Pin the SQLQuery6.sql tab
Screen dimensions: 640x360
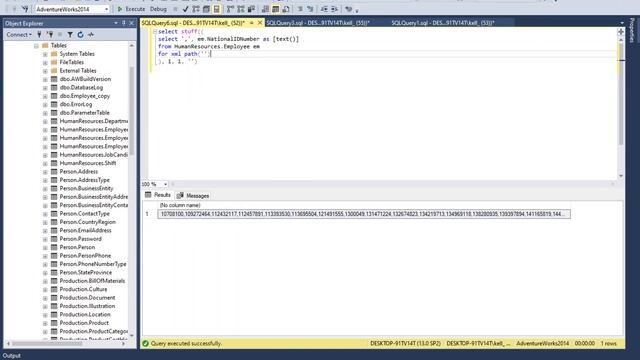(x=252, y=23)
